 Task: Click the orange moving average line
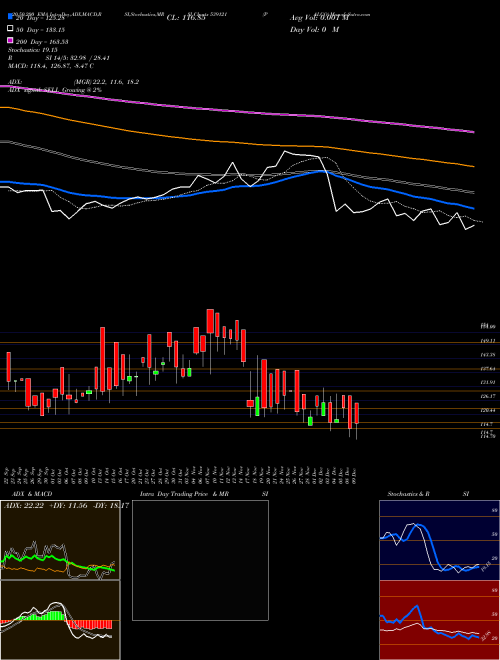click(236, 144)
